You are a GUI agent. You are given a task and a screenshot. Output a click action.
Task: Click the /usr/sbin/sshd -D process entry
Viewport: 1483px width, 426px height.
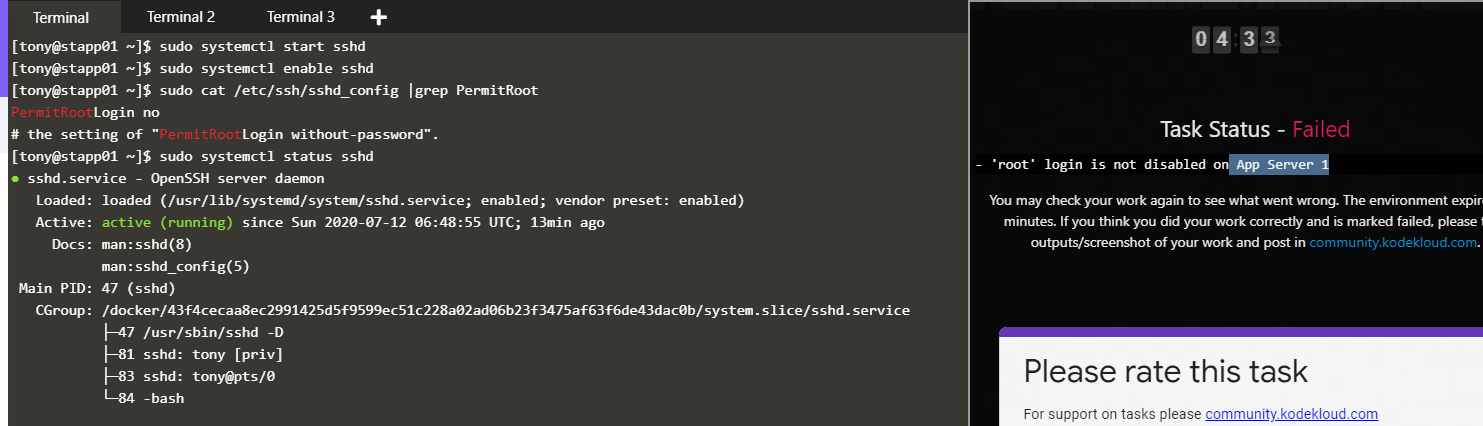199,333
